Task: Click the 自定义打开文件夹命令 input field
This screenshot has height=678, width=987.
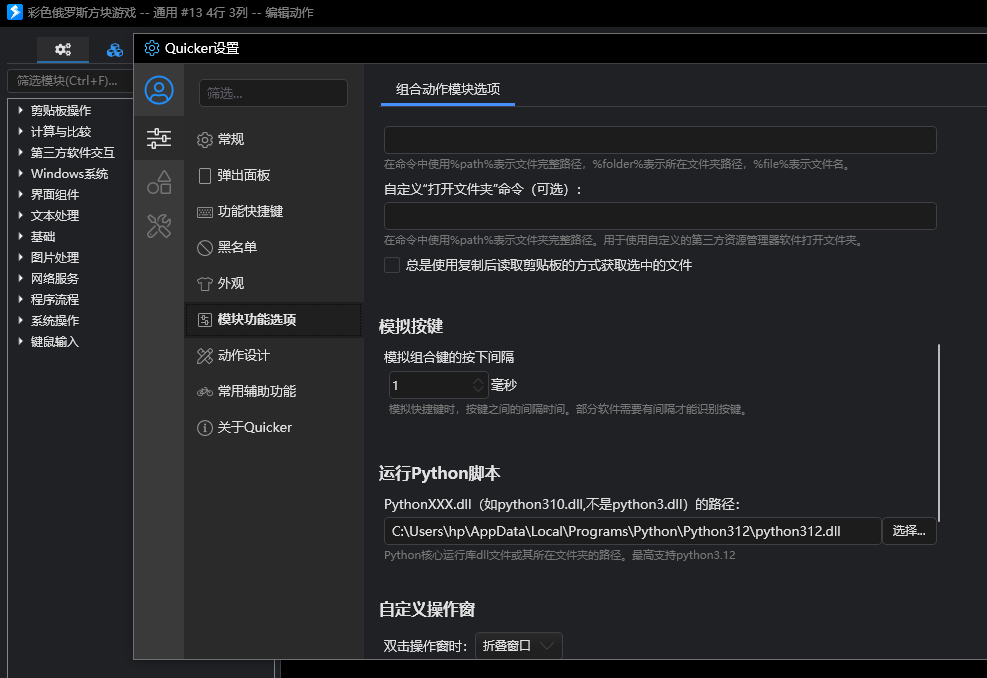Action: (660, 216)
